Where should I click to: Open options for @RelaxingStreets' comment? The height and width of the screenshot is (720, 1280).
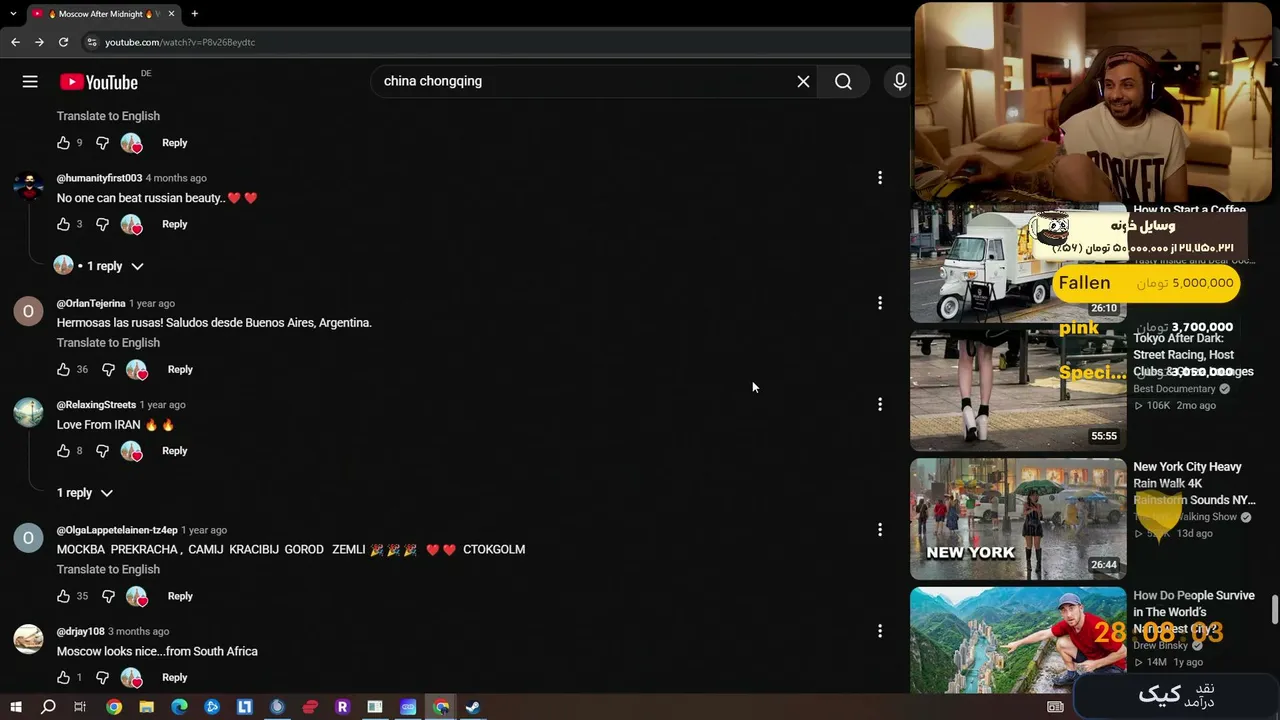click(x=880, y=405)
